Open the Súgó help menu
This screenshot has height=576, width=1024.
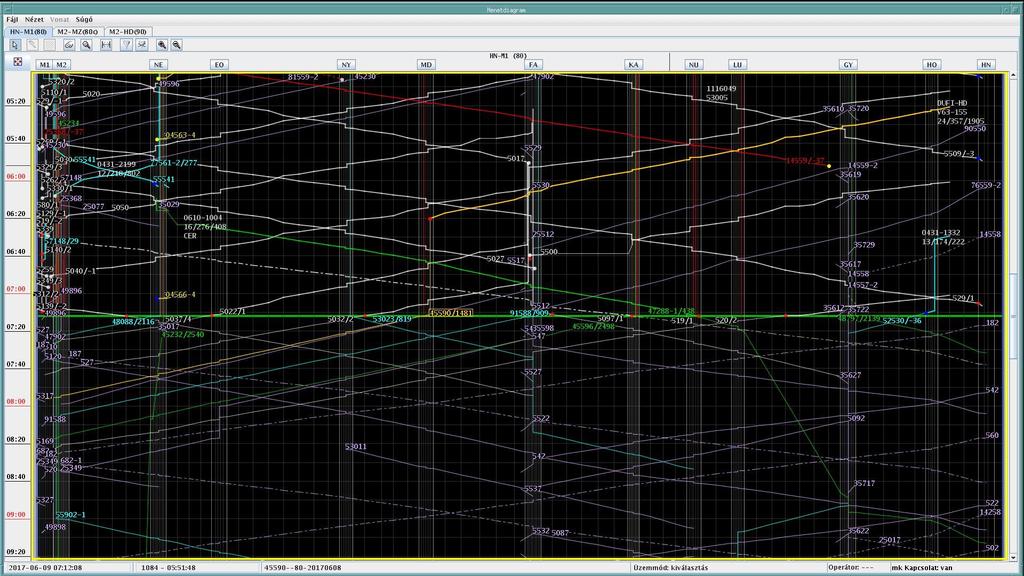pyautogui.click(x=84, y=20)
